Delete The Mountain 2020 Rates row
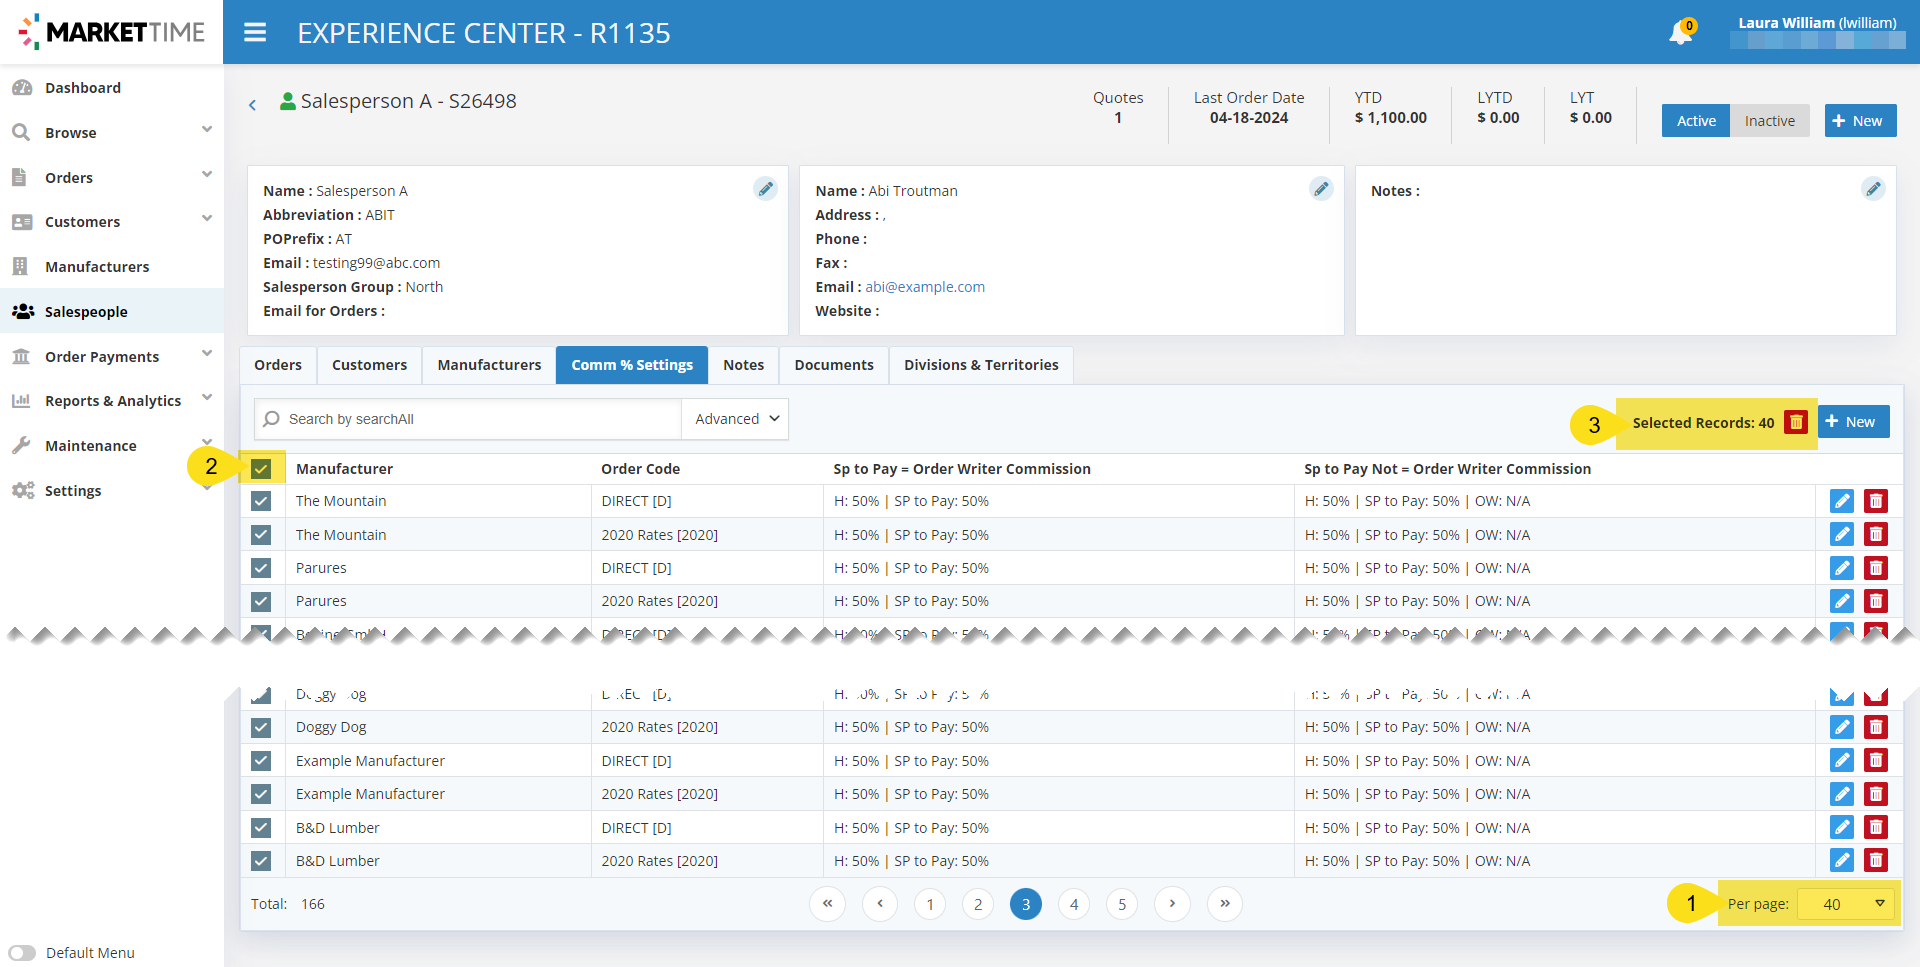1920x967 pixels. coord(1876,534)
